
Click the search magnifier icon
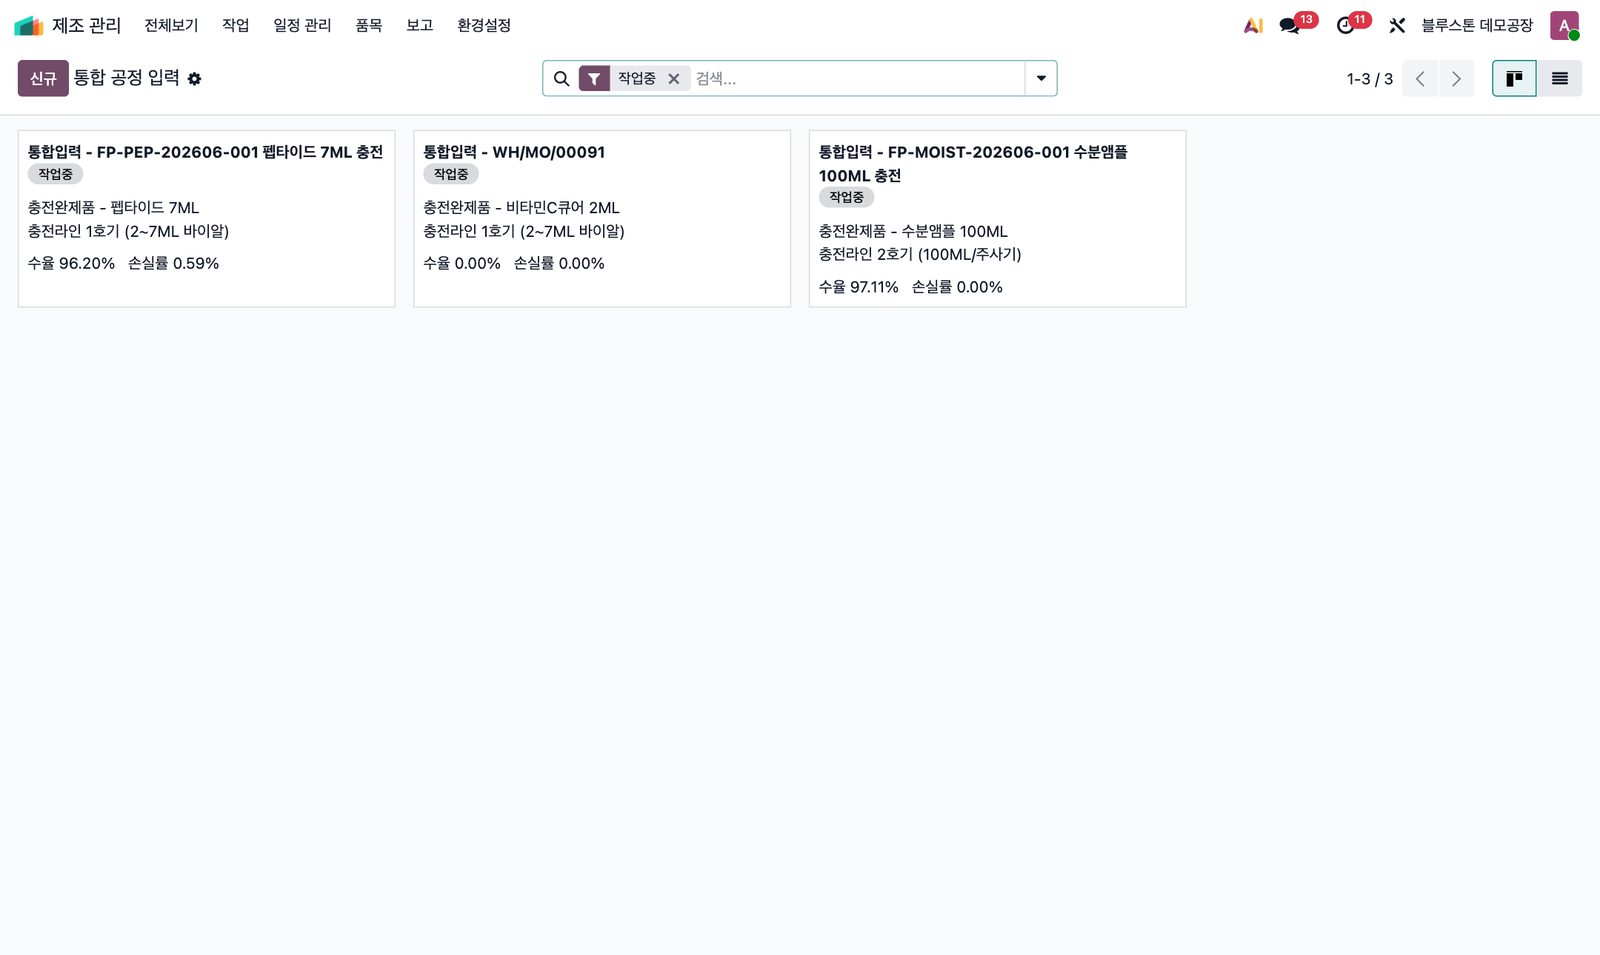tap(561, 79)
